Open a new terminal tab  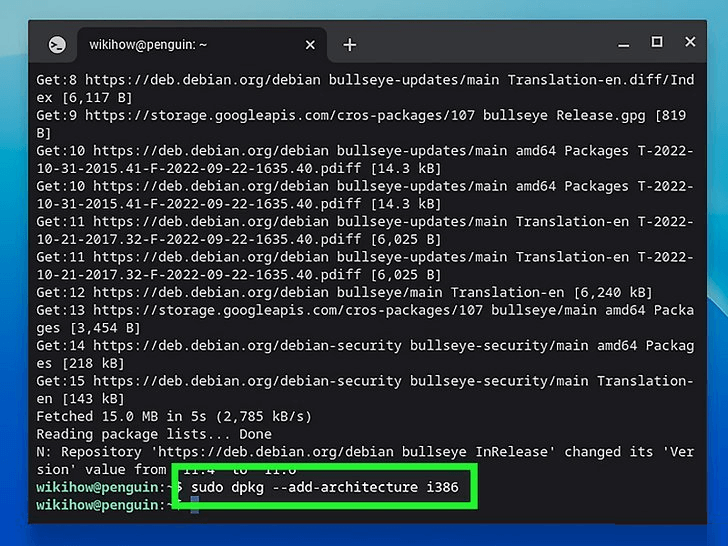point(349,45)
